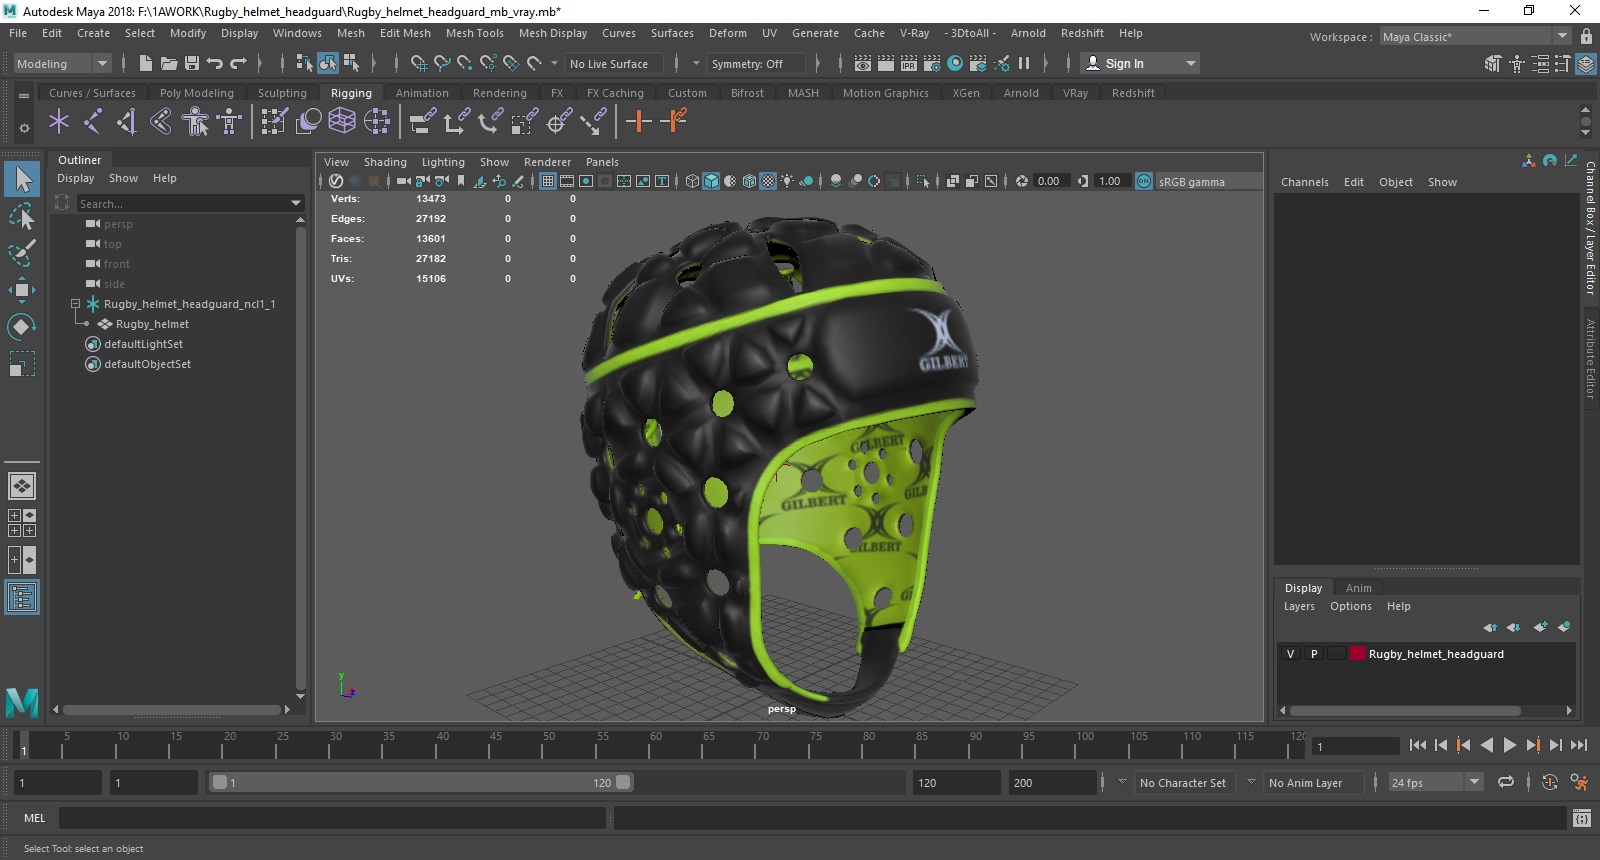Click the MEL script language button
The image size is (1600, 860).
tap(34, 818)
